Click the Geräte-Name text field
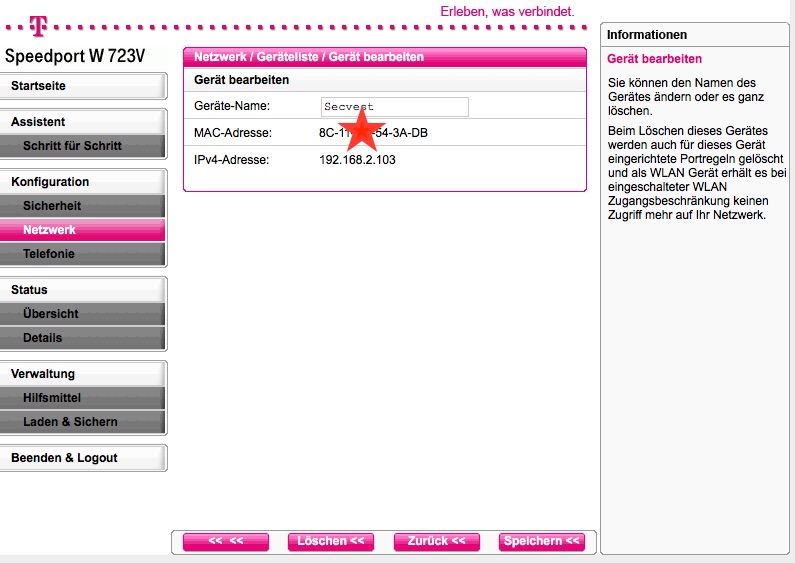 tap(394, 106)
